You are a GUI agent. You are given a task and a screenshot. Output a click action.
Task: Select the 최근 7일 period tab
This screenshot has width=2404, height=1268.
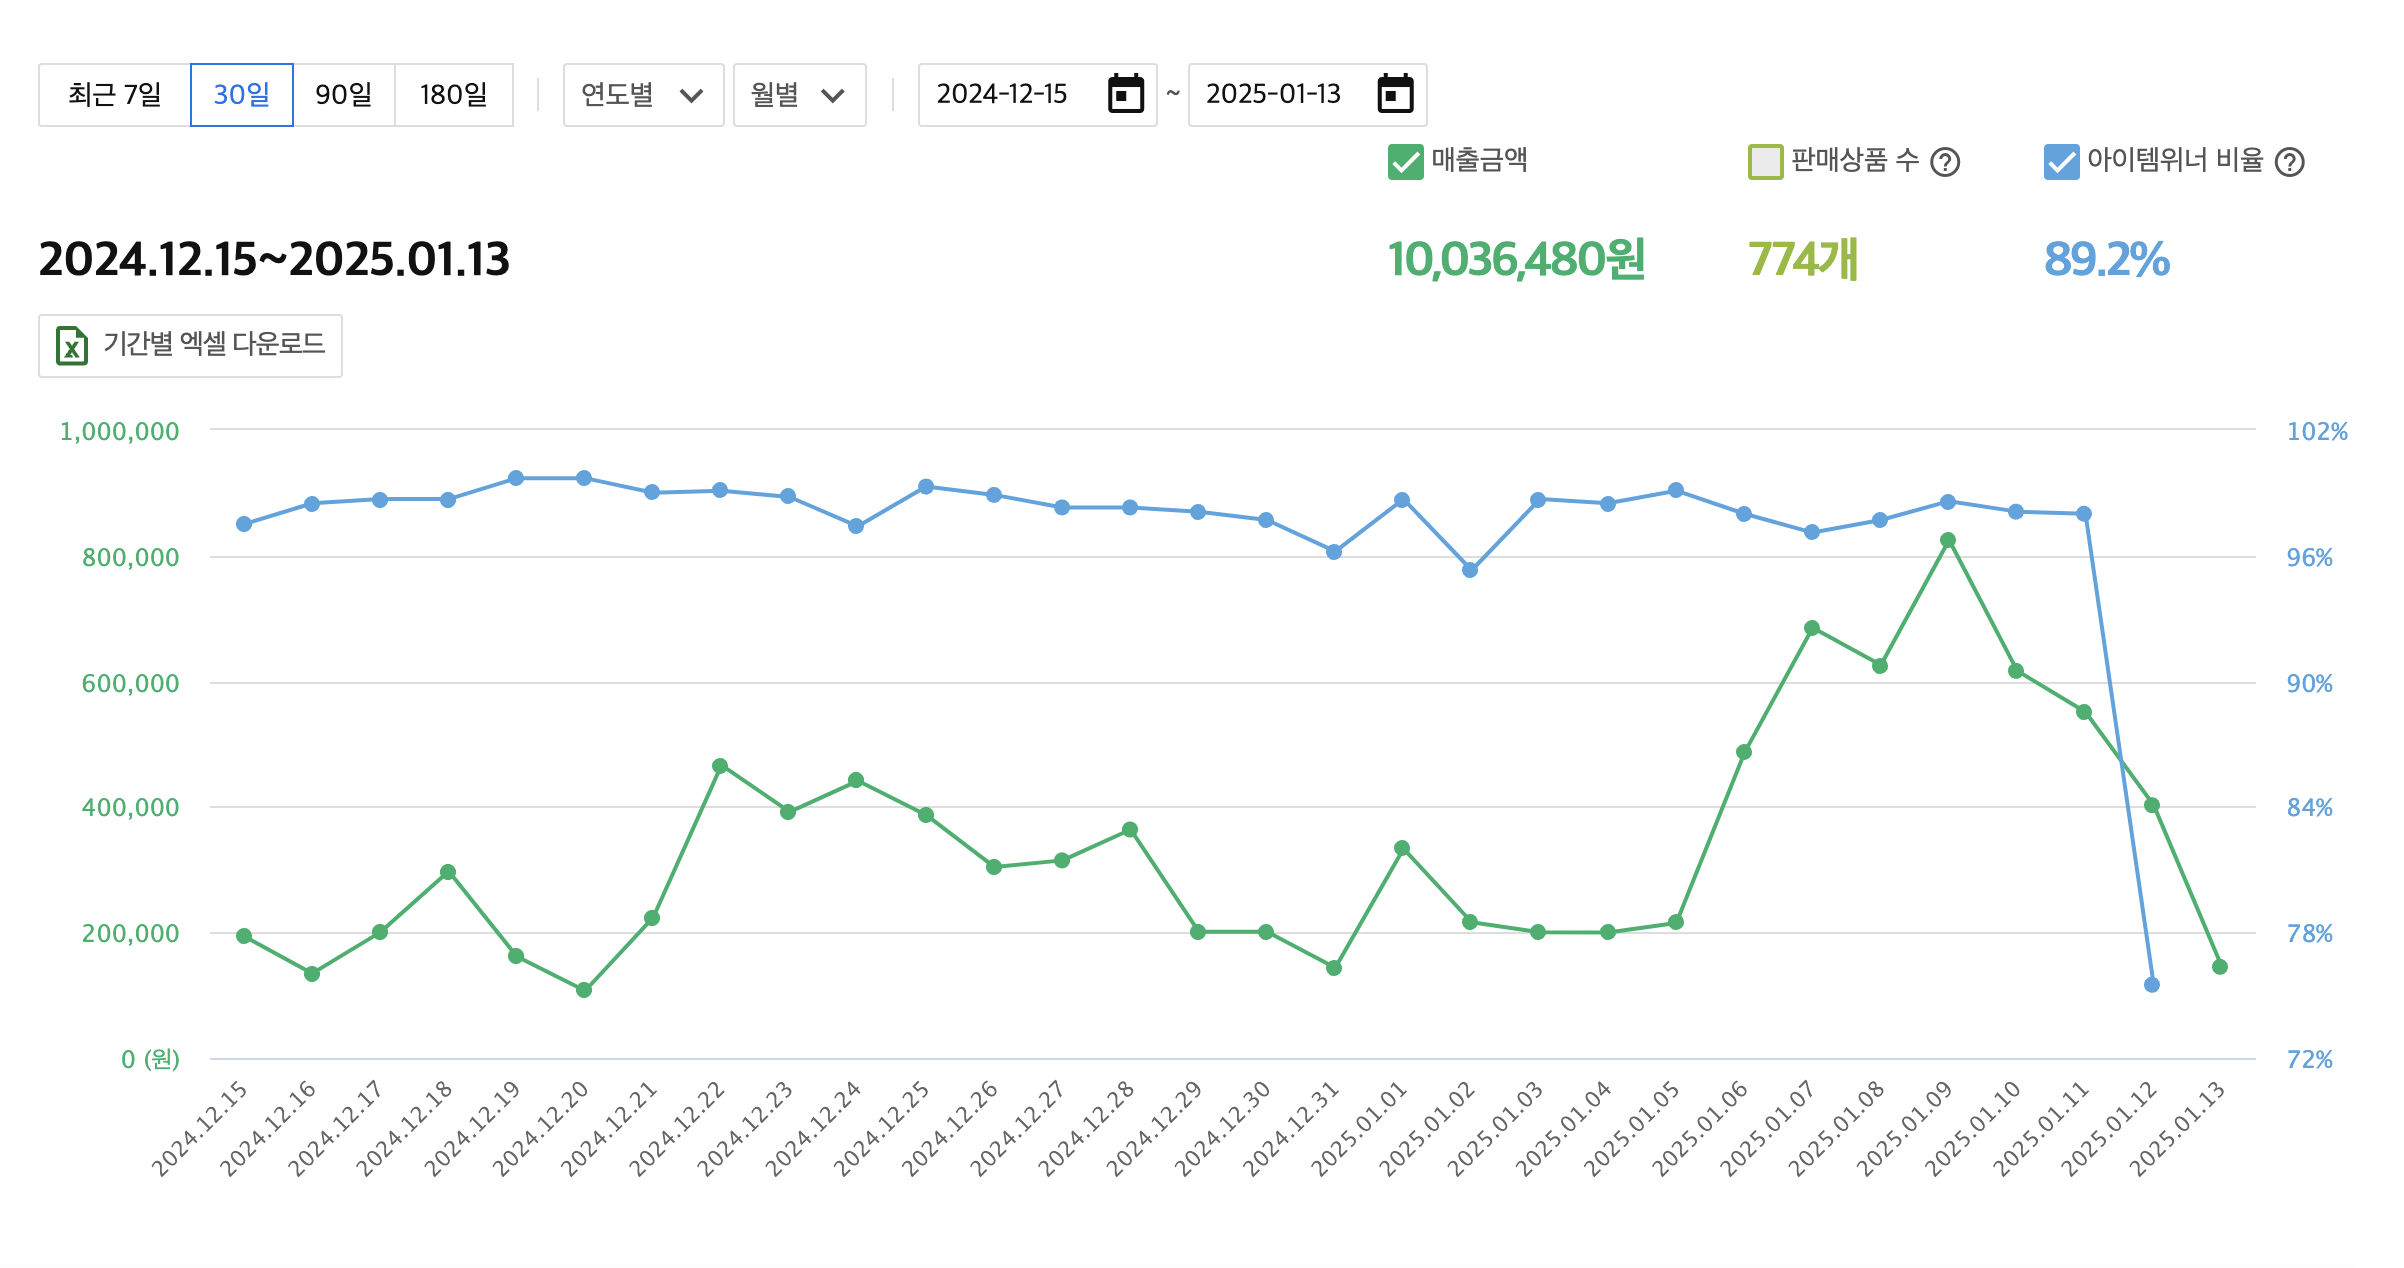[115, 95]
